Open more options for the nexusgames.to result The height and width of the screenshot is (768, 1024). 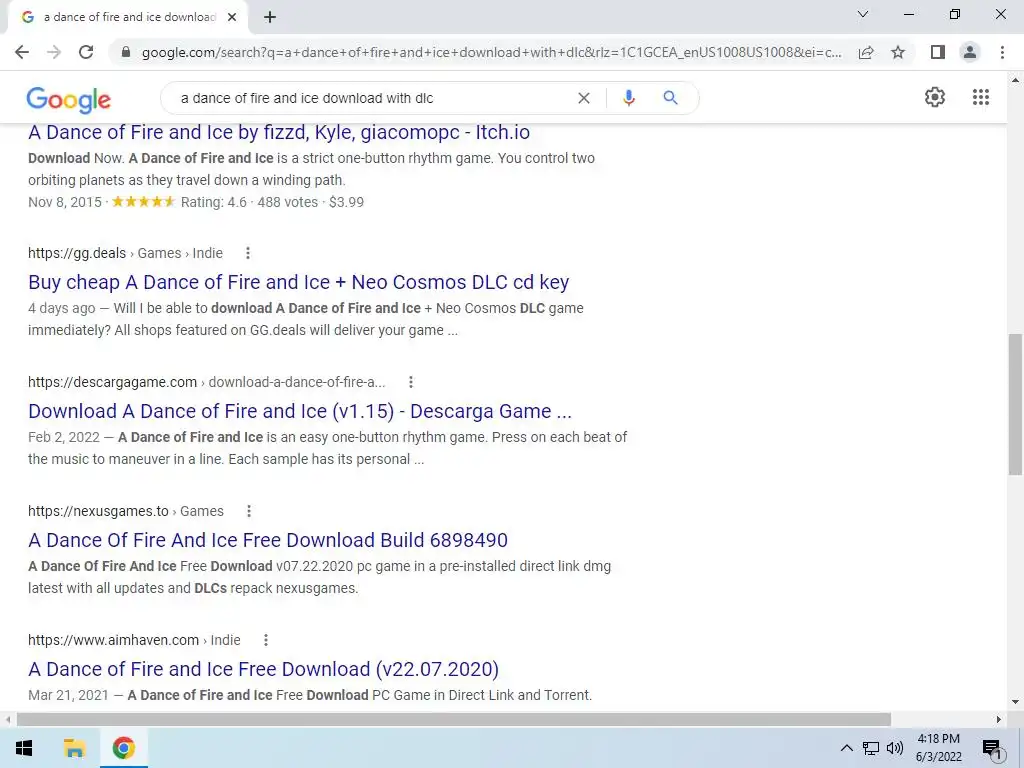pos(248,511)
